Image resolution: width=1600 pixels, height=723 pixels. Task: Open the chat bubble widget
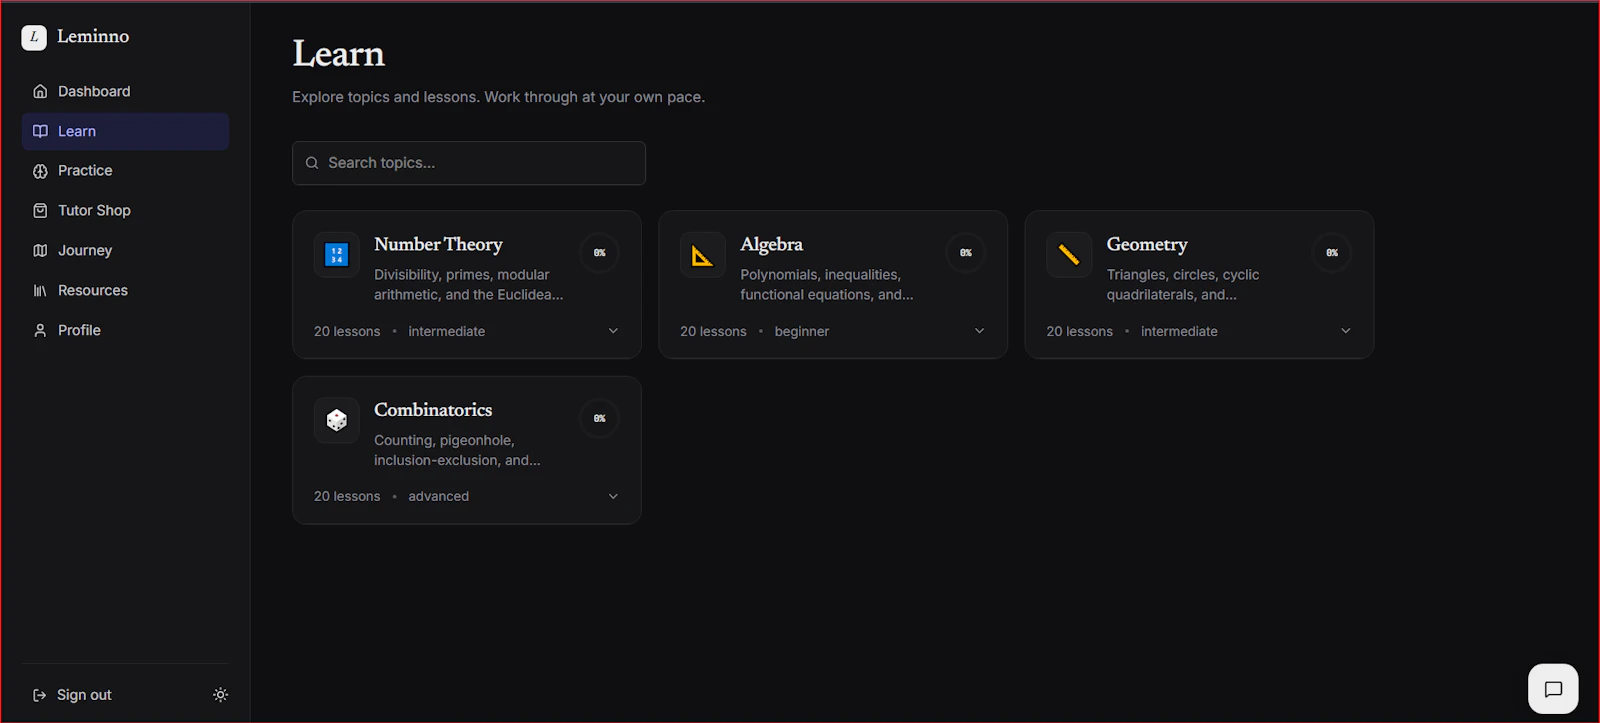point(1553,689)
